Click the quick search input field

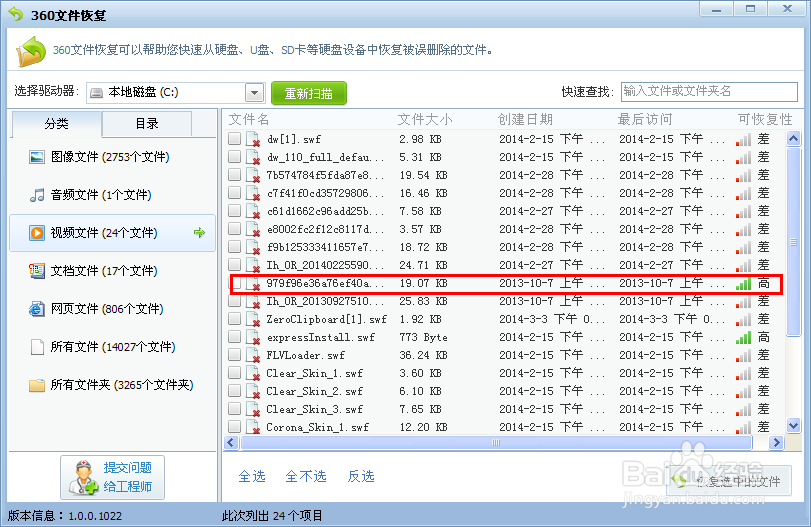tap(709, 92)
